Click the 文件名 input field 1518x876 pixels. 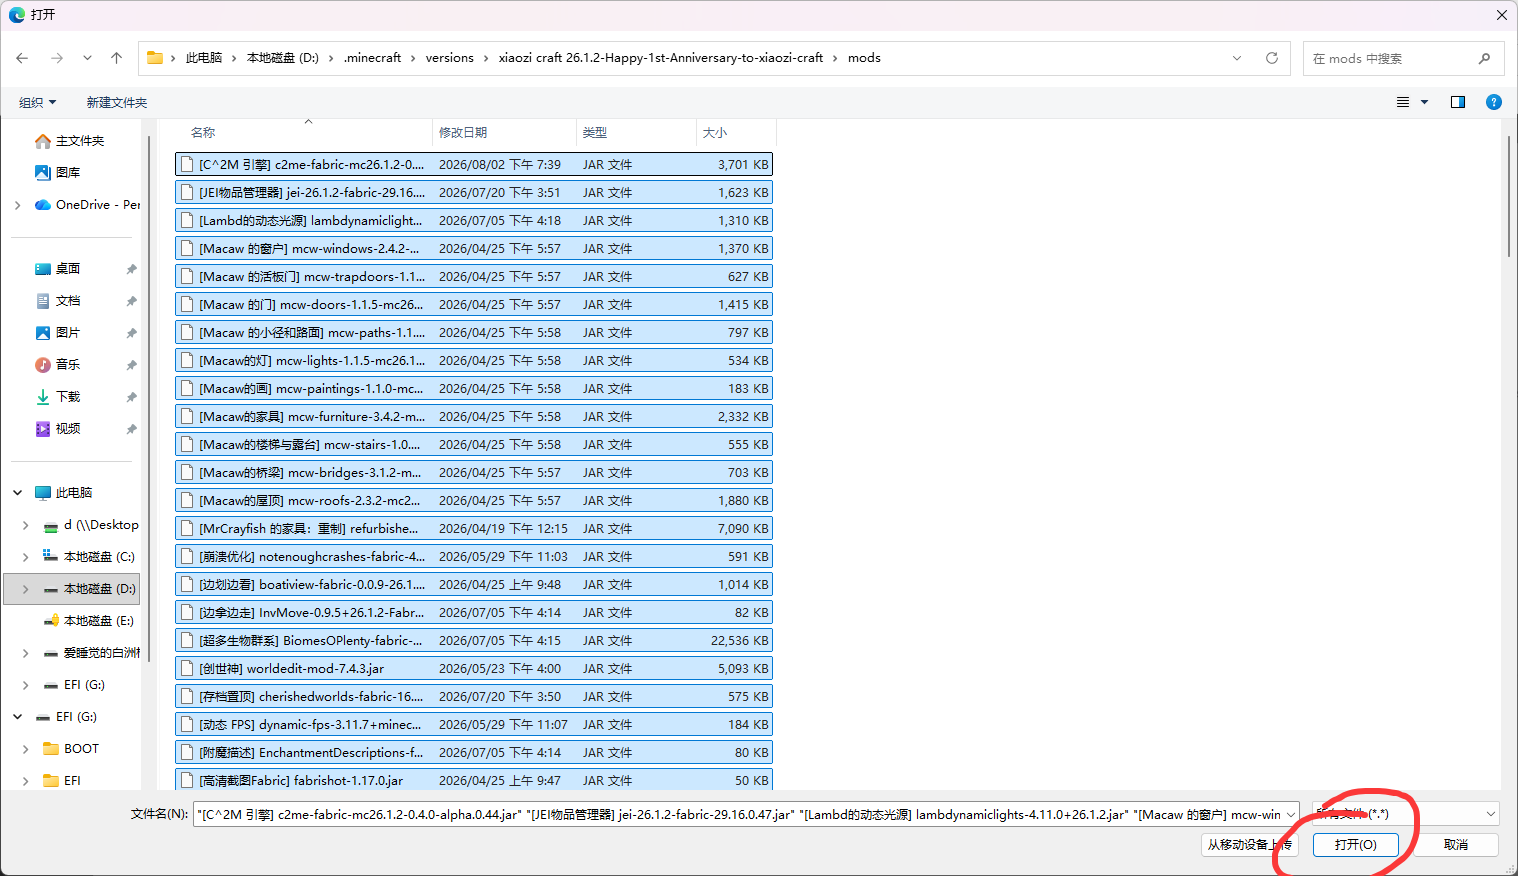[x=745, y=814]
